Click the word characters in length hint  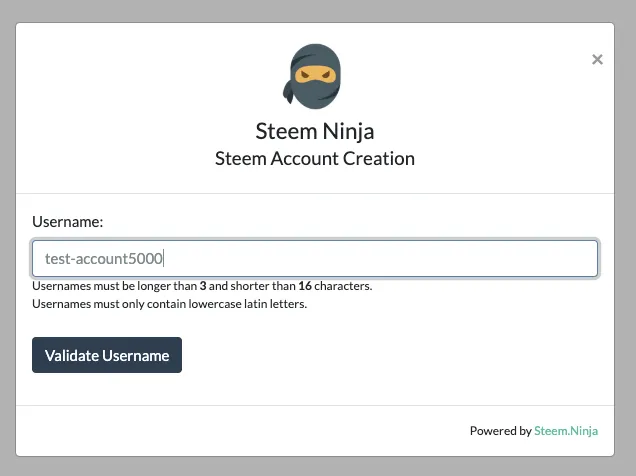343,286
